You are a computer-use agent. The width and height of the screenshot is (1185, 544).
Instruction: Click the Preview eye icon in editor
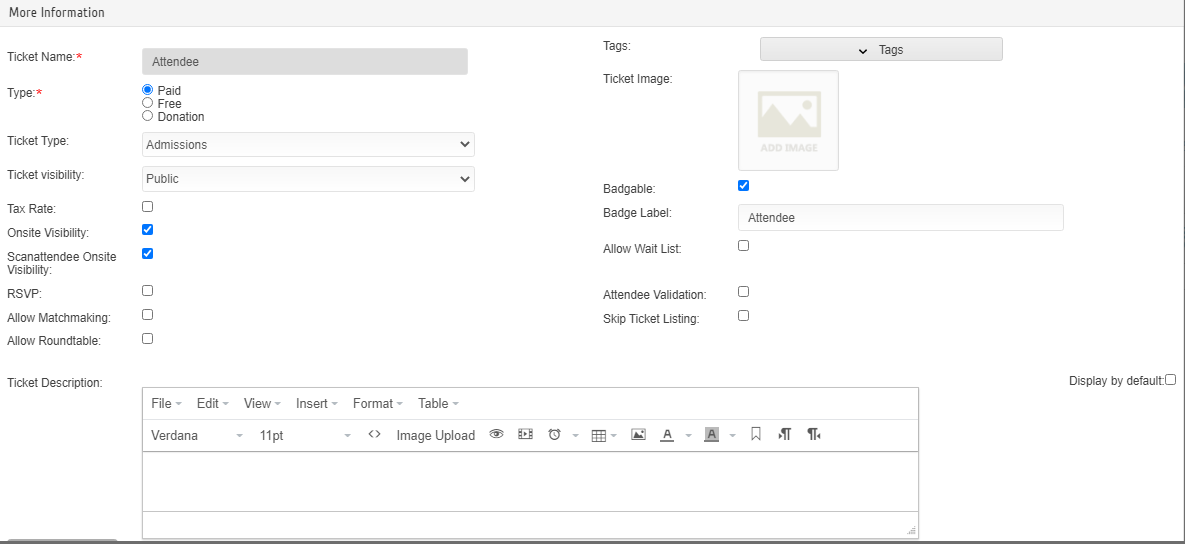tap(497, 434)
